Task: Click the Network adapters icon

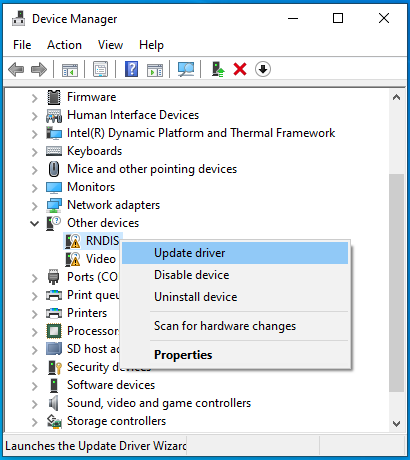Action: 54,205
